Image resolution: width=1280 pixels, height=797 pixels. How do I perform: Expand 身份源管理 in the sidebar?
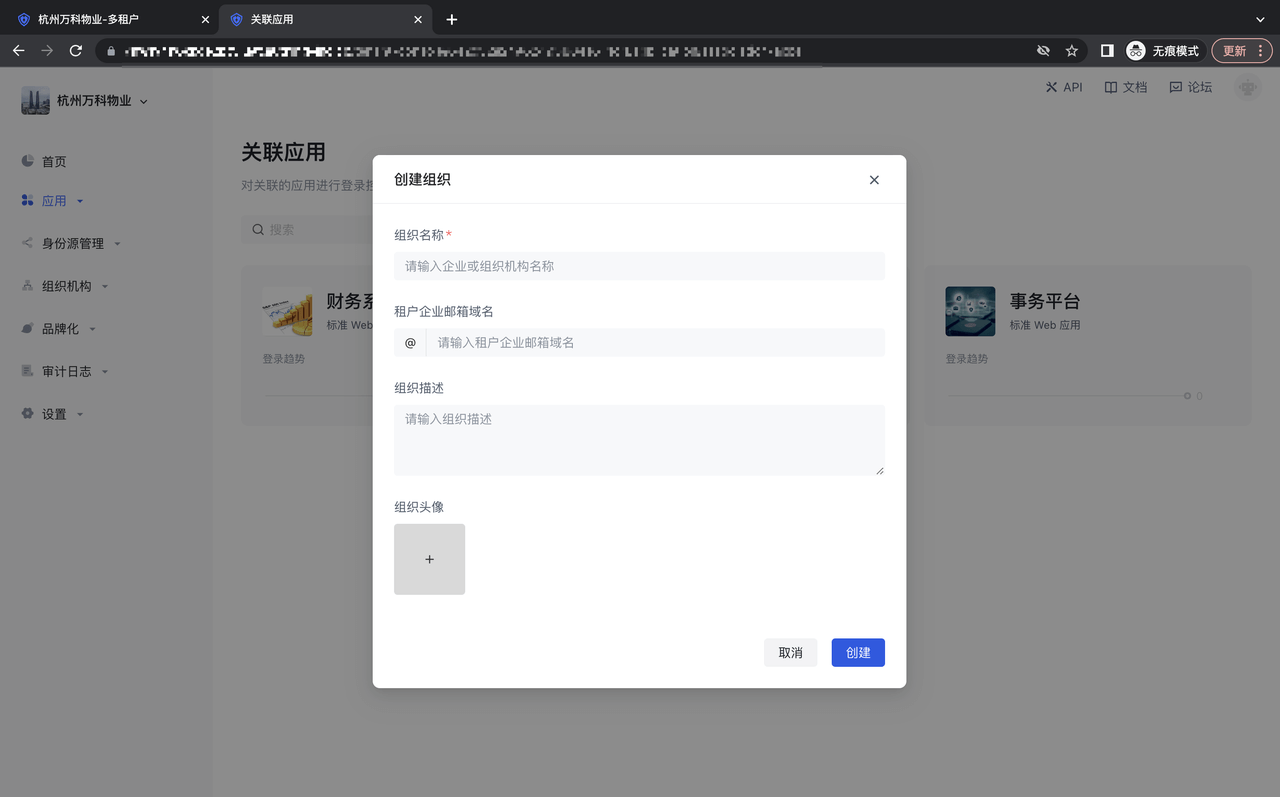(72, 244)
